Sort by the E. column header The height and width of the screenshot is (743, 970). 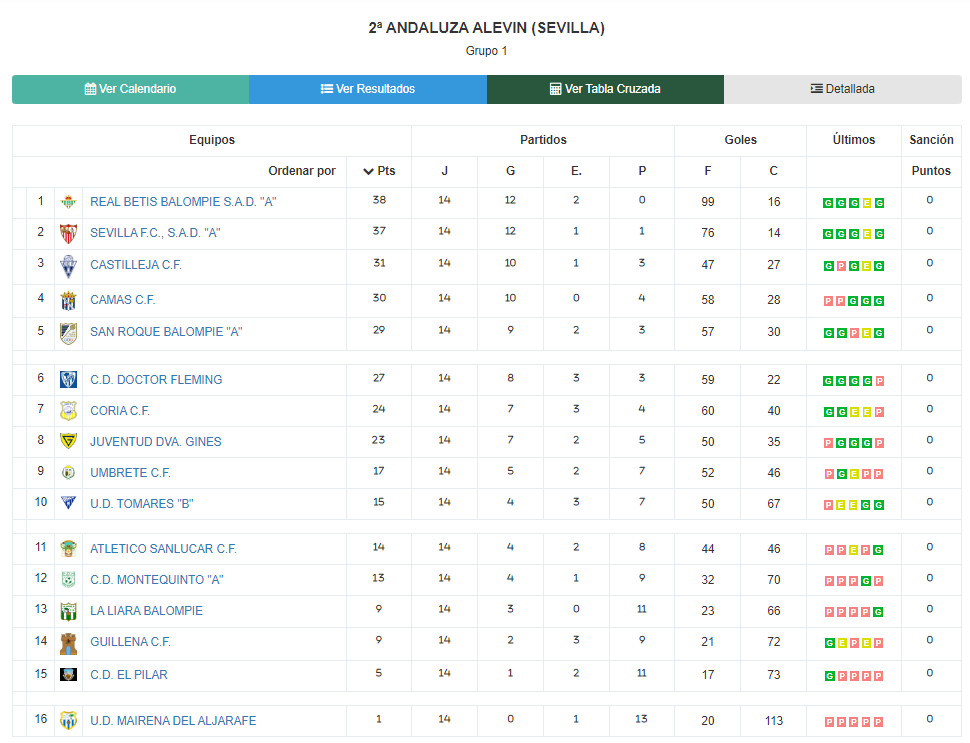coord(576,171)
